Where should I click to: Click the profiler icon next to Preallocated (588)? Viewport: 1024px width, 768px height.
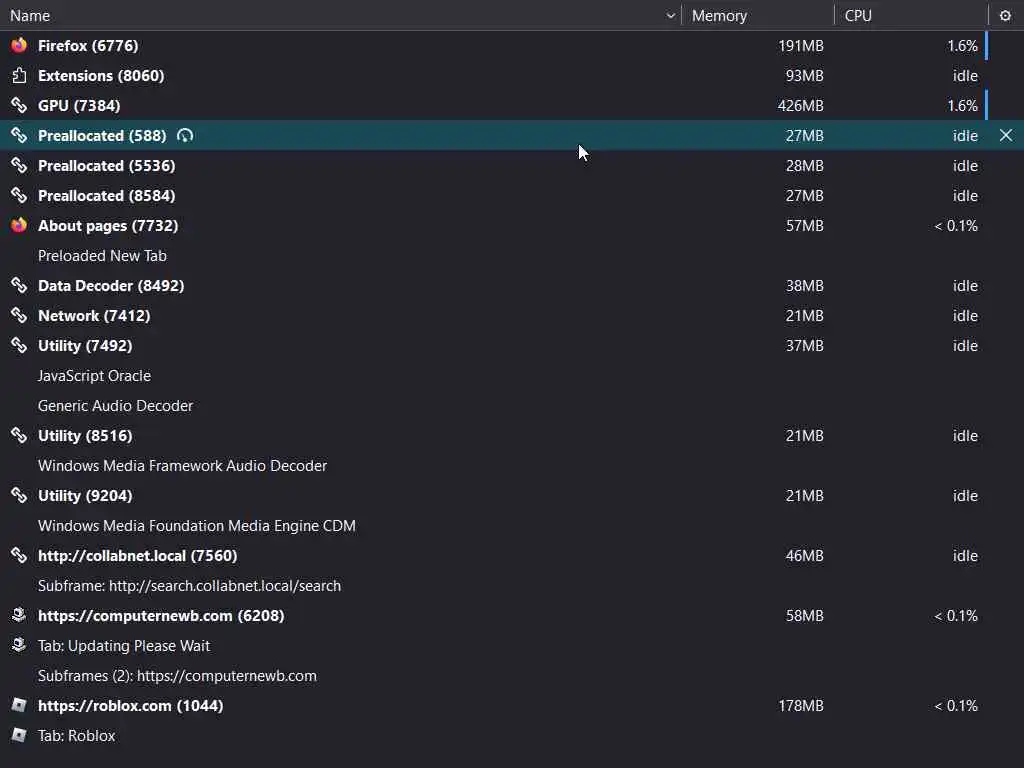(185, 135)
